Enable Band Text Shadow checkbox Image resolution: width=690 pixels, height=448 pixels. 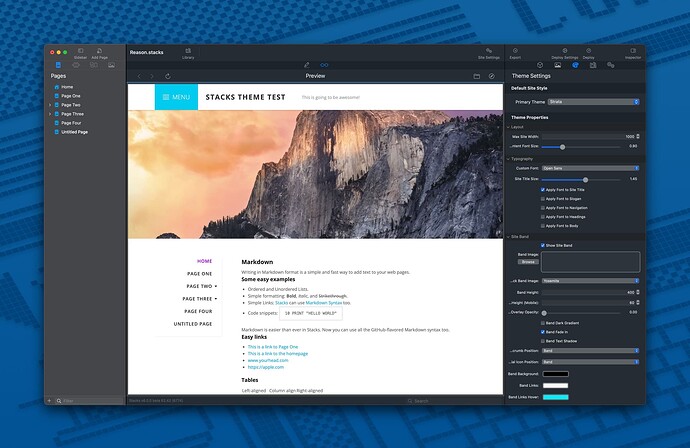point(543,341)
